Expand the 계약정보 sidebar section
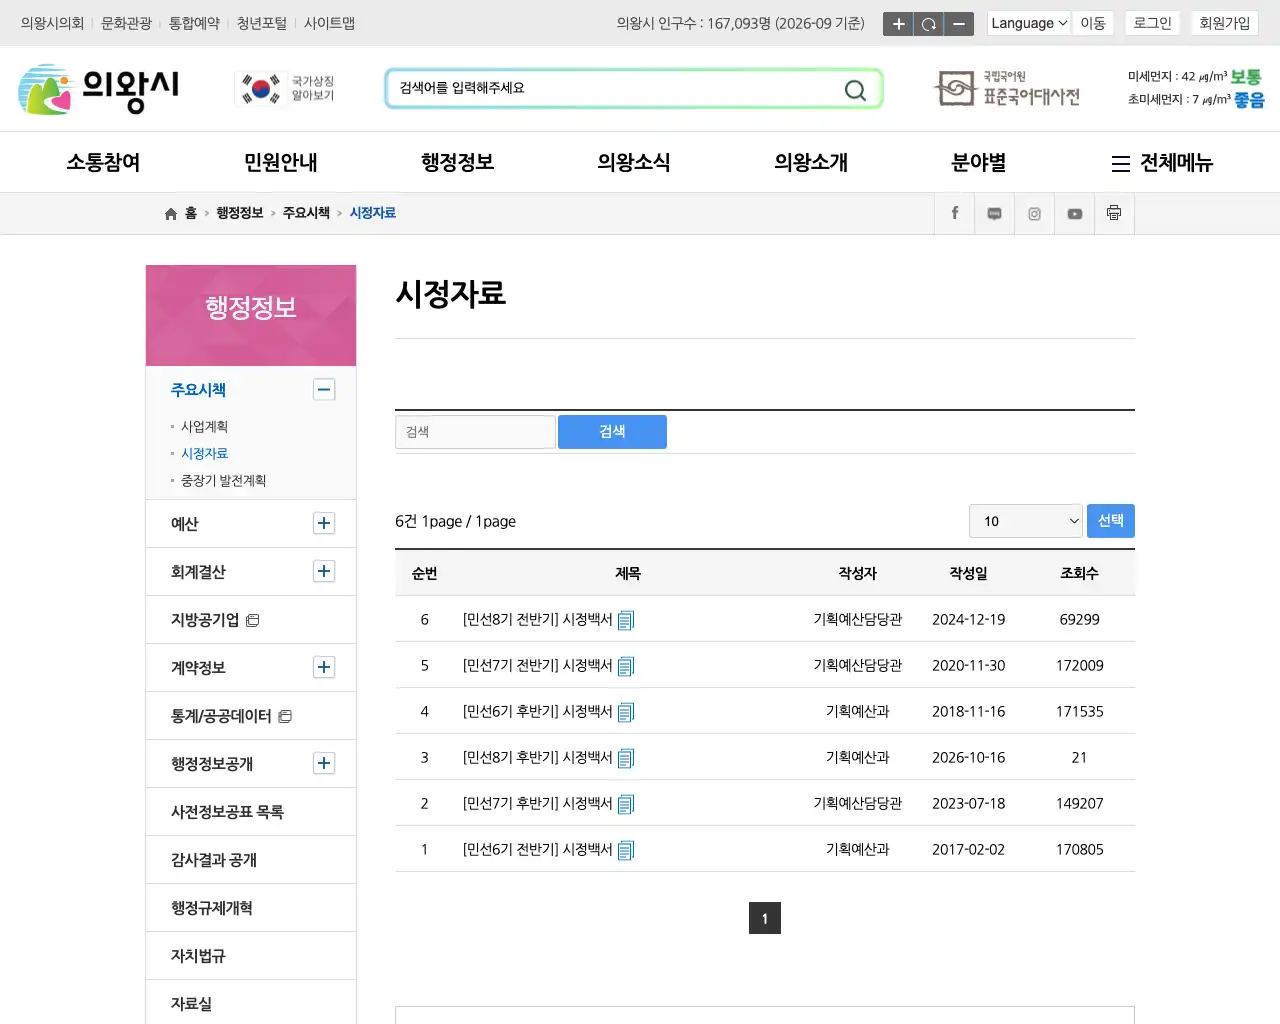Image resolution: width=1280 pixels, height=1024 pixels. (324, 667)
